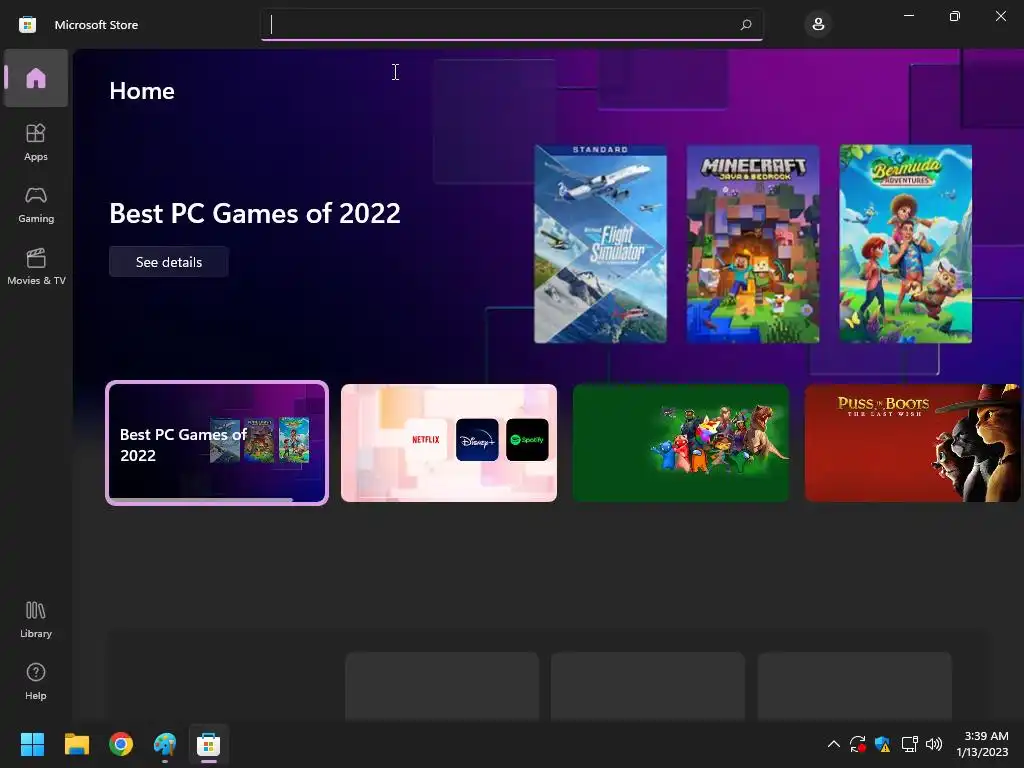Open the Movies & TV section
Screen dimensions: 1024x768
[x=36, y=266]
